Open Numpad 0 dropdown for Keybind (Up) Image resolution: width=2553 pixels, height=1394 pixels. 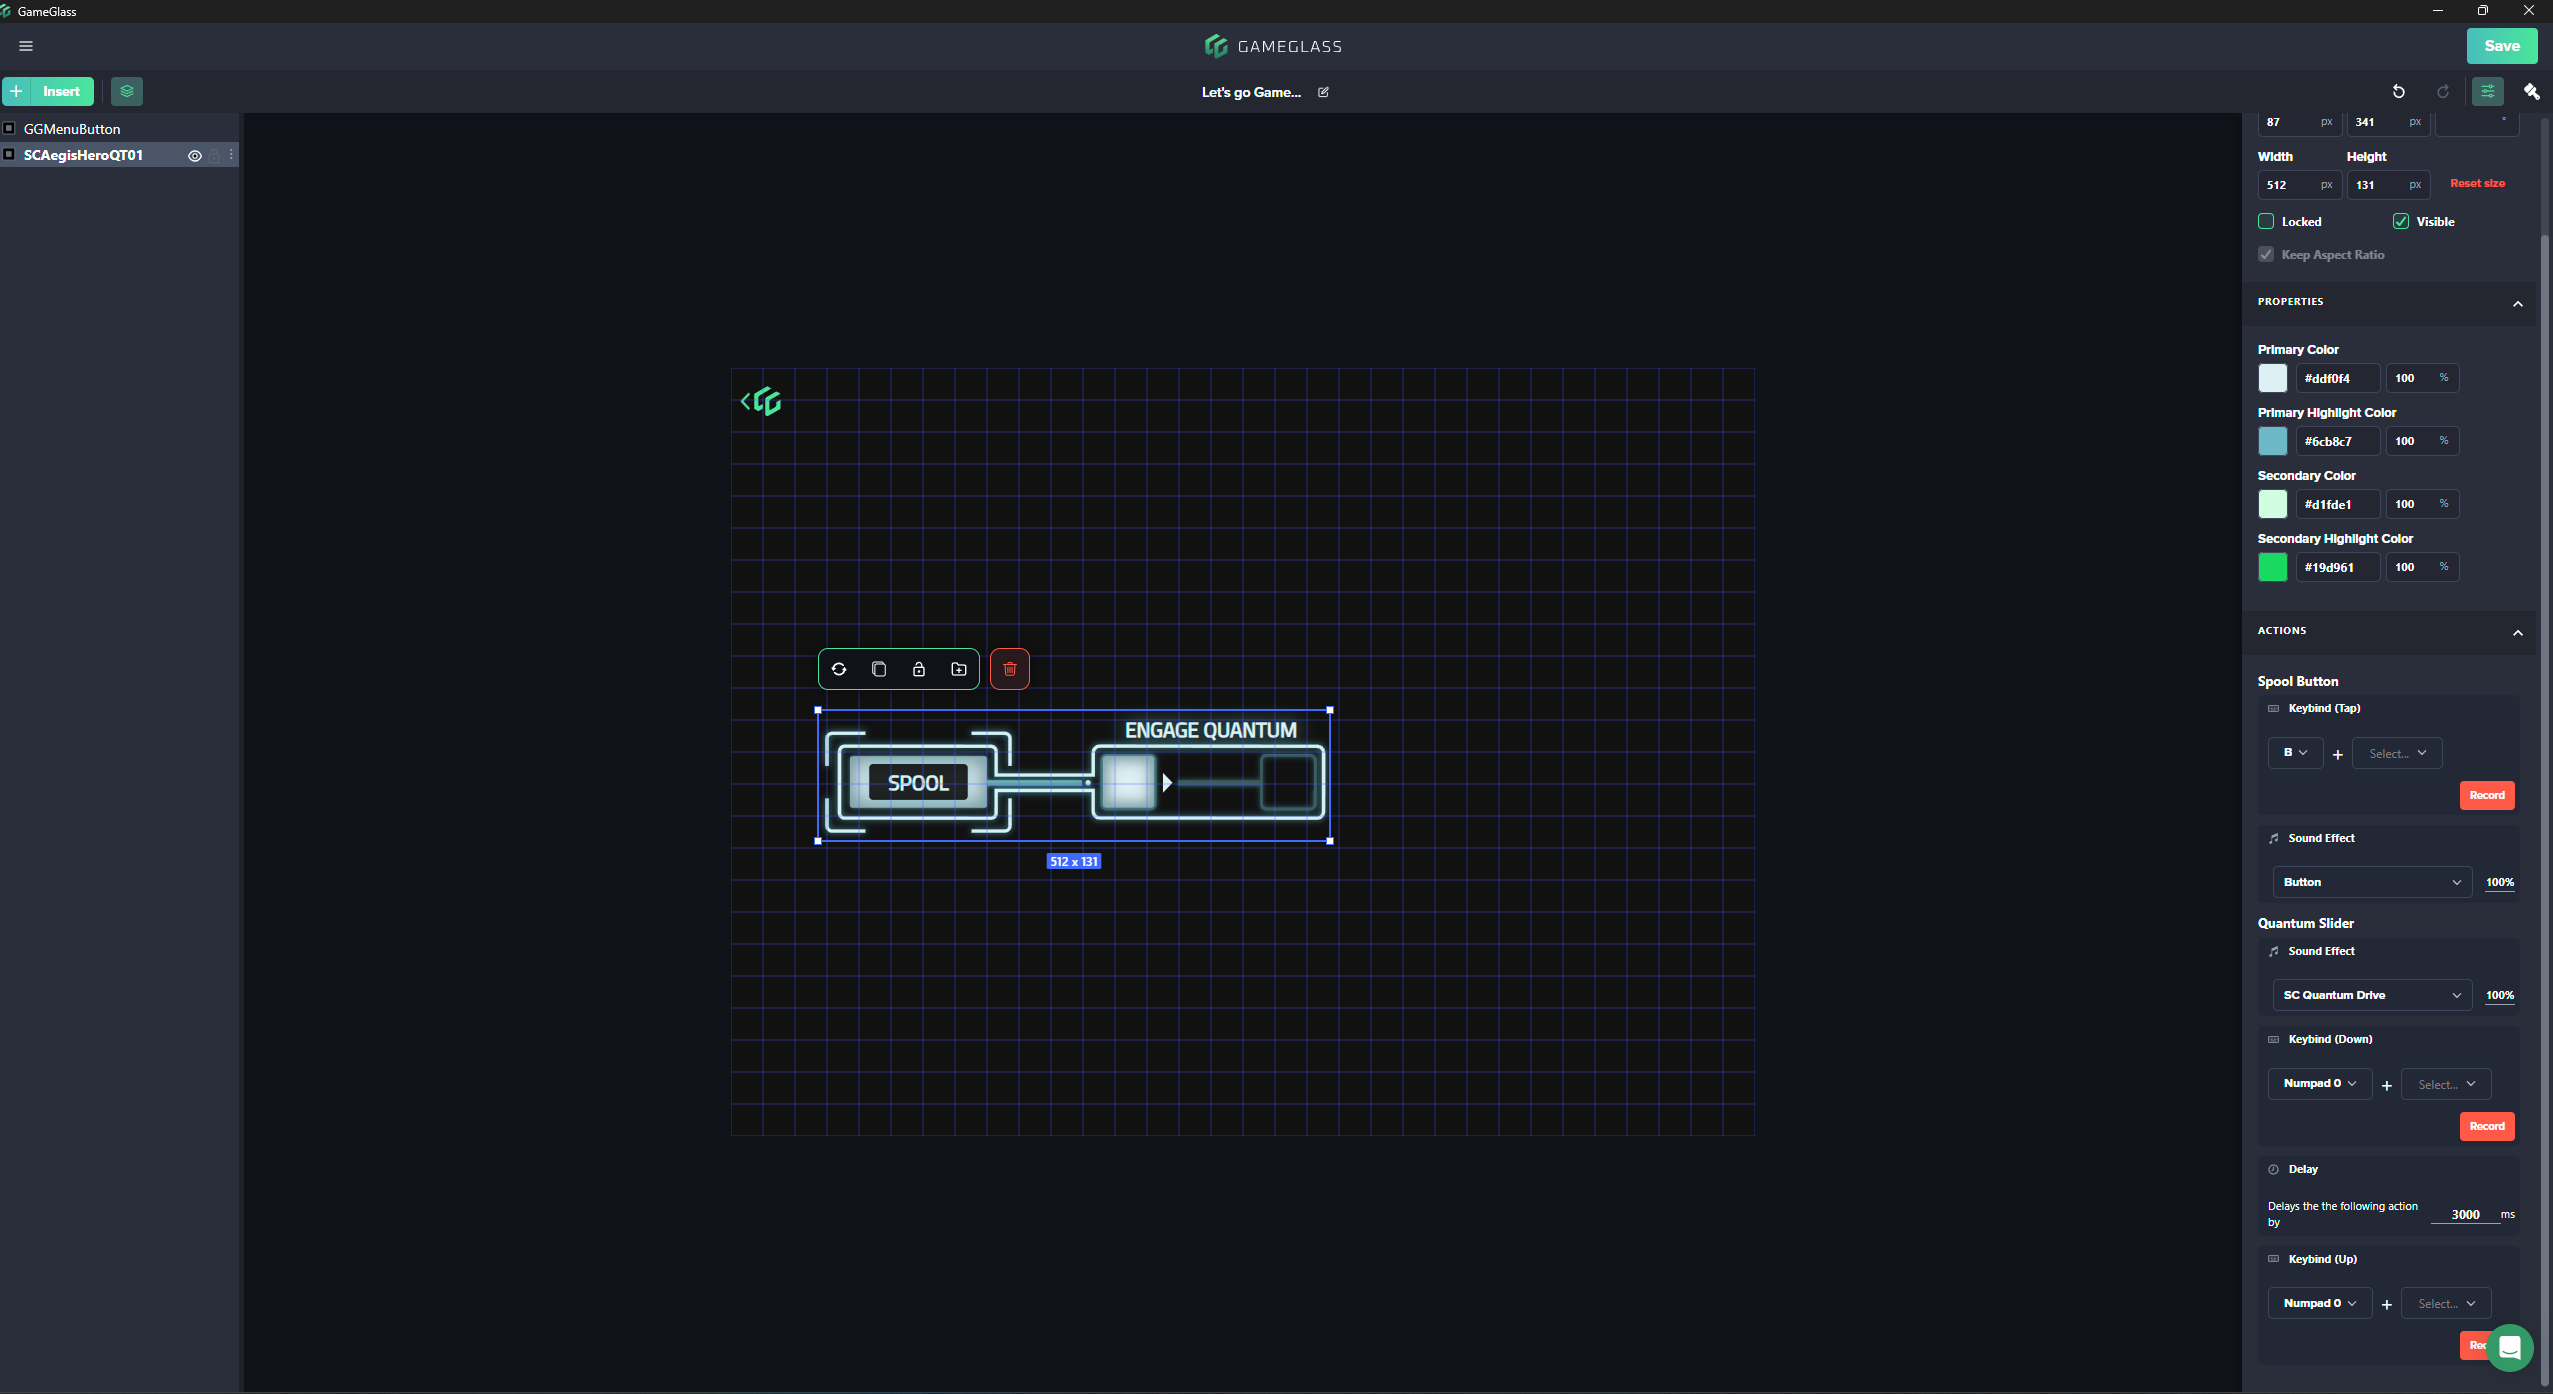click(x=2319, y=1303)
